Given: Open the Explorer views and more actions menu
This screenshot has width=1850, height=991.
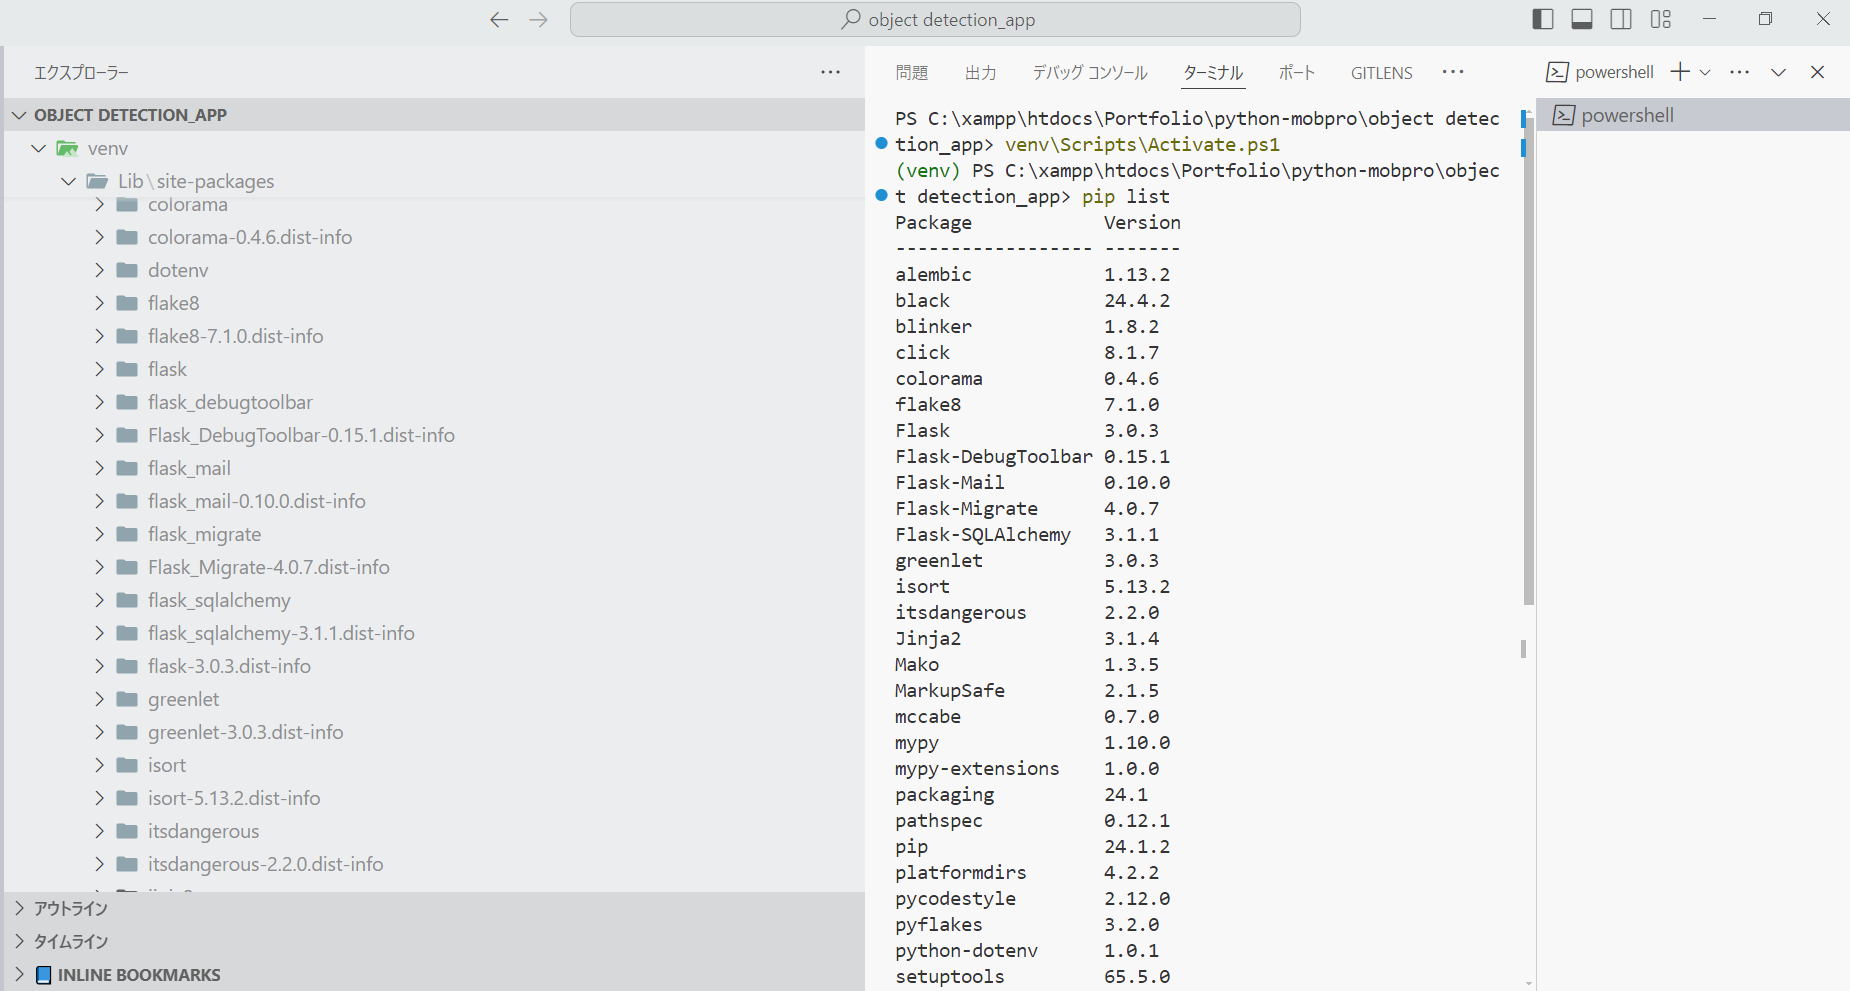Looking at the screenshot, I should (830, 72).
